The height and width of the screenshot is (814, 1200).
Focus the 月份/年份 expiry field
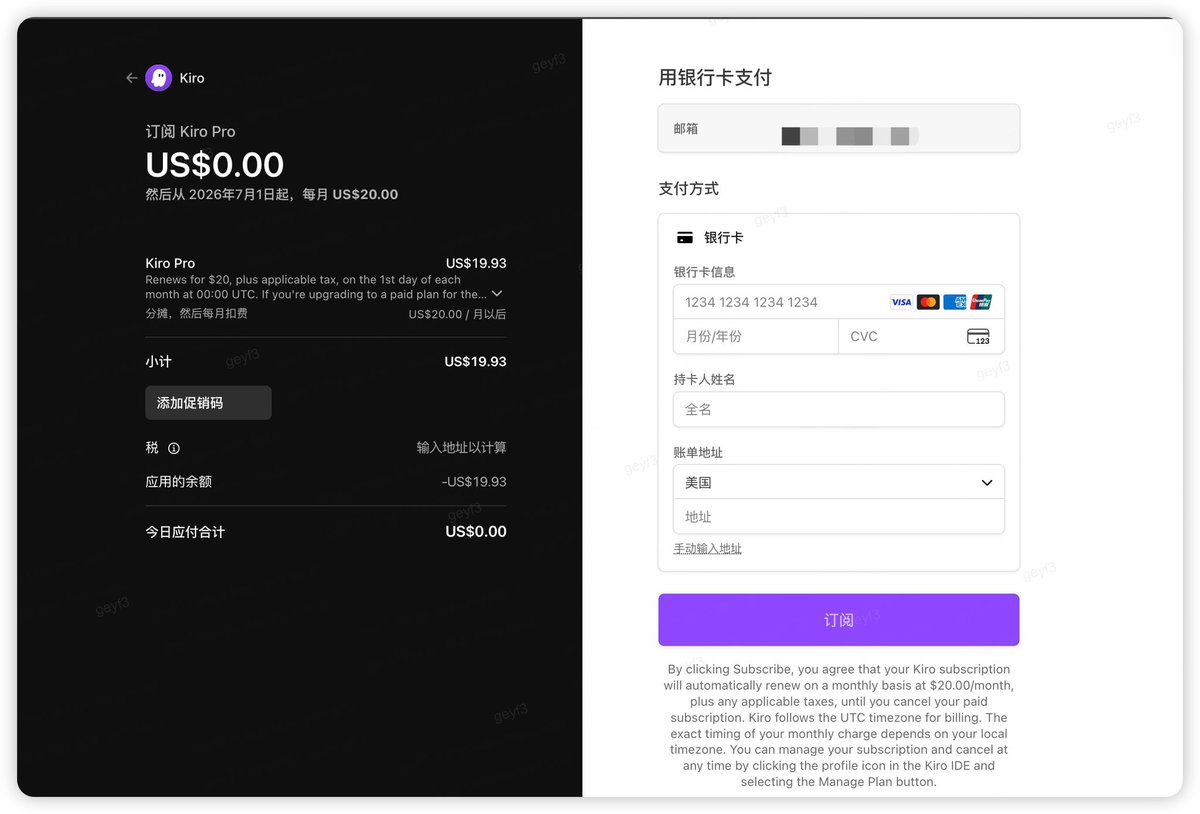756,337
